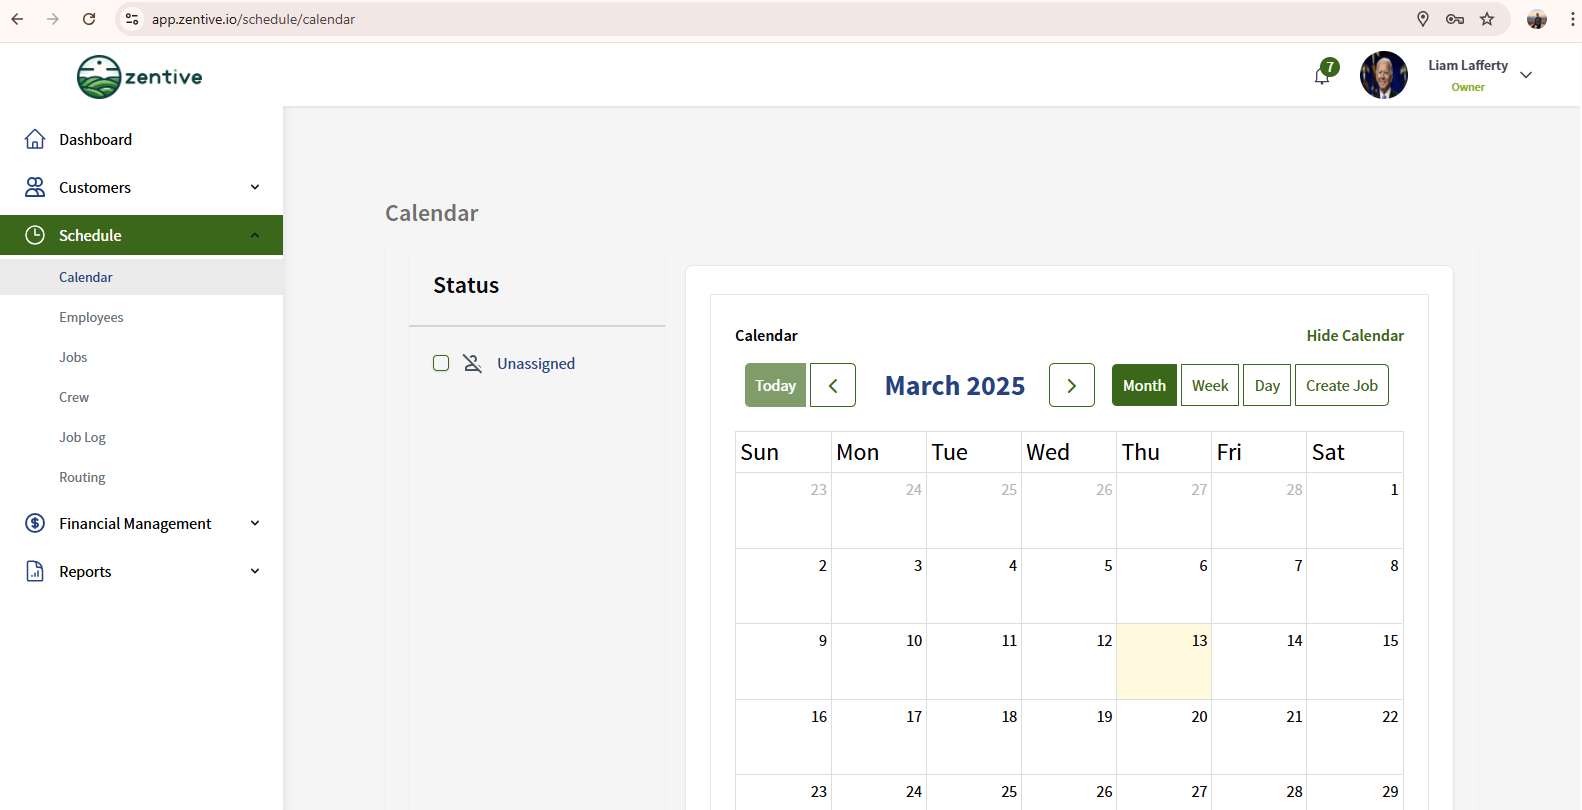Click the Dashboard home icon

35,139
